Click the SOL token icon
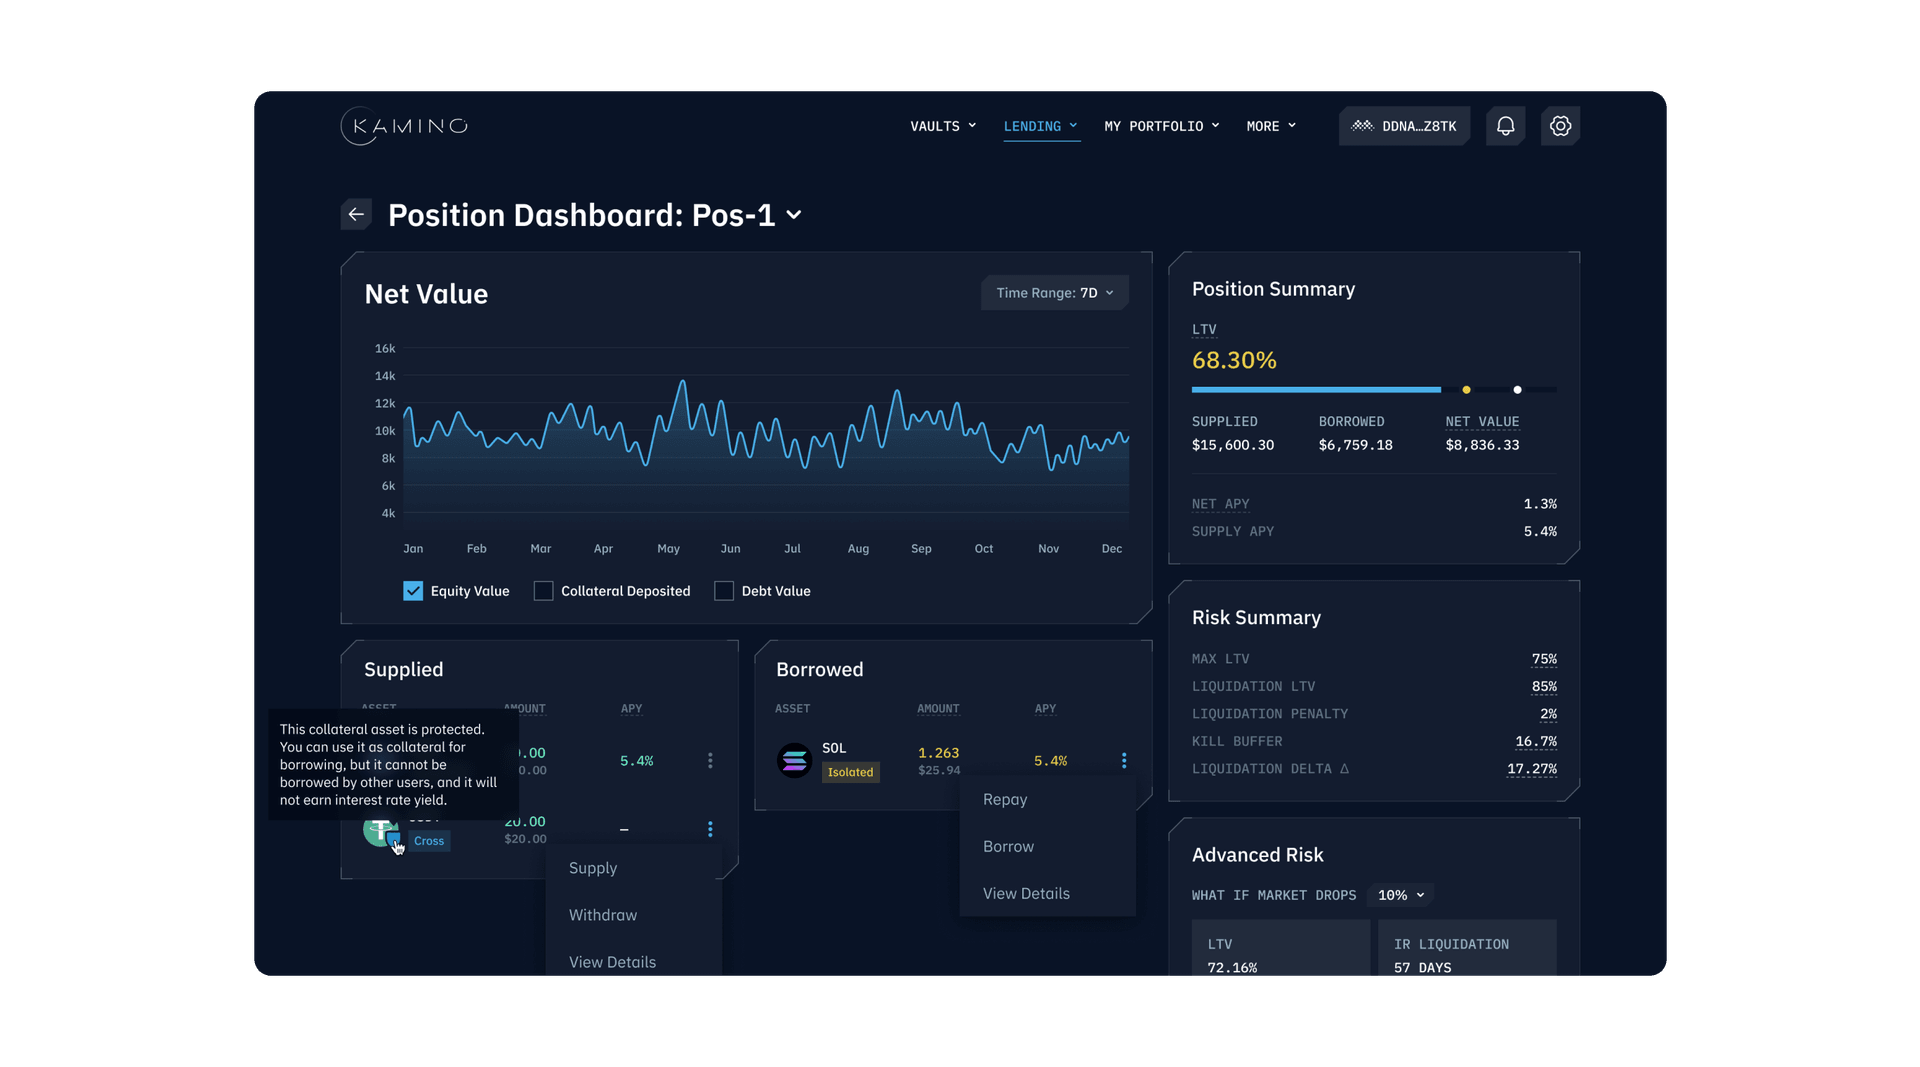The image size is (1920, 1067). pyautogui.click(x=794, y=760)
